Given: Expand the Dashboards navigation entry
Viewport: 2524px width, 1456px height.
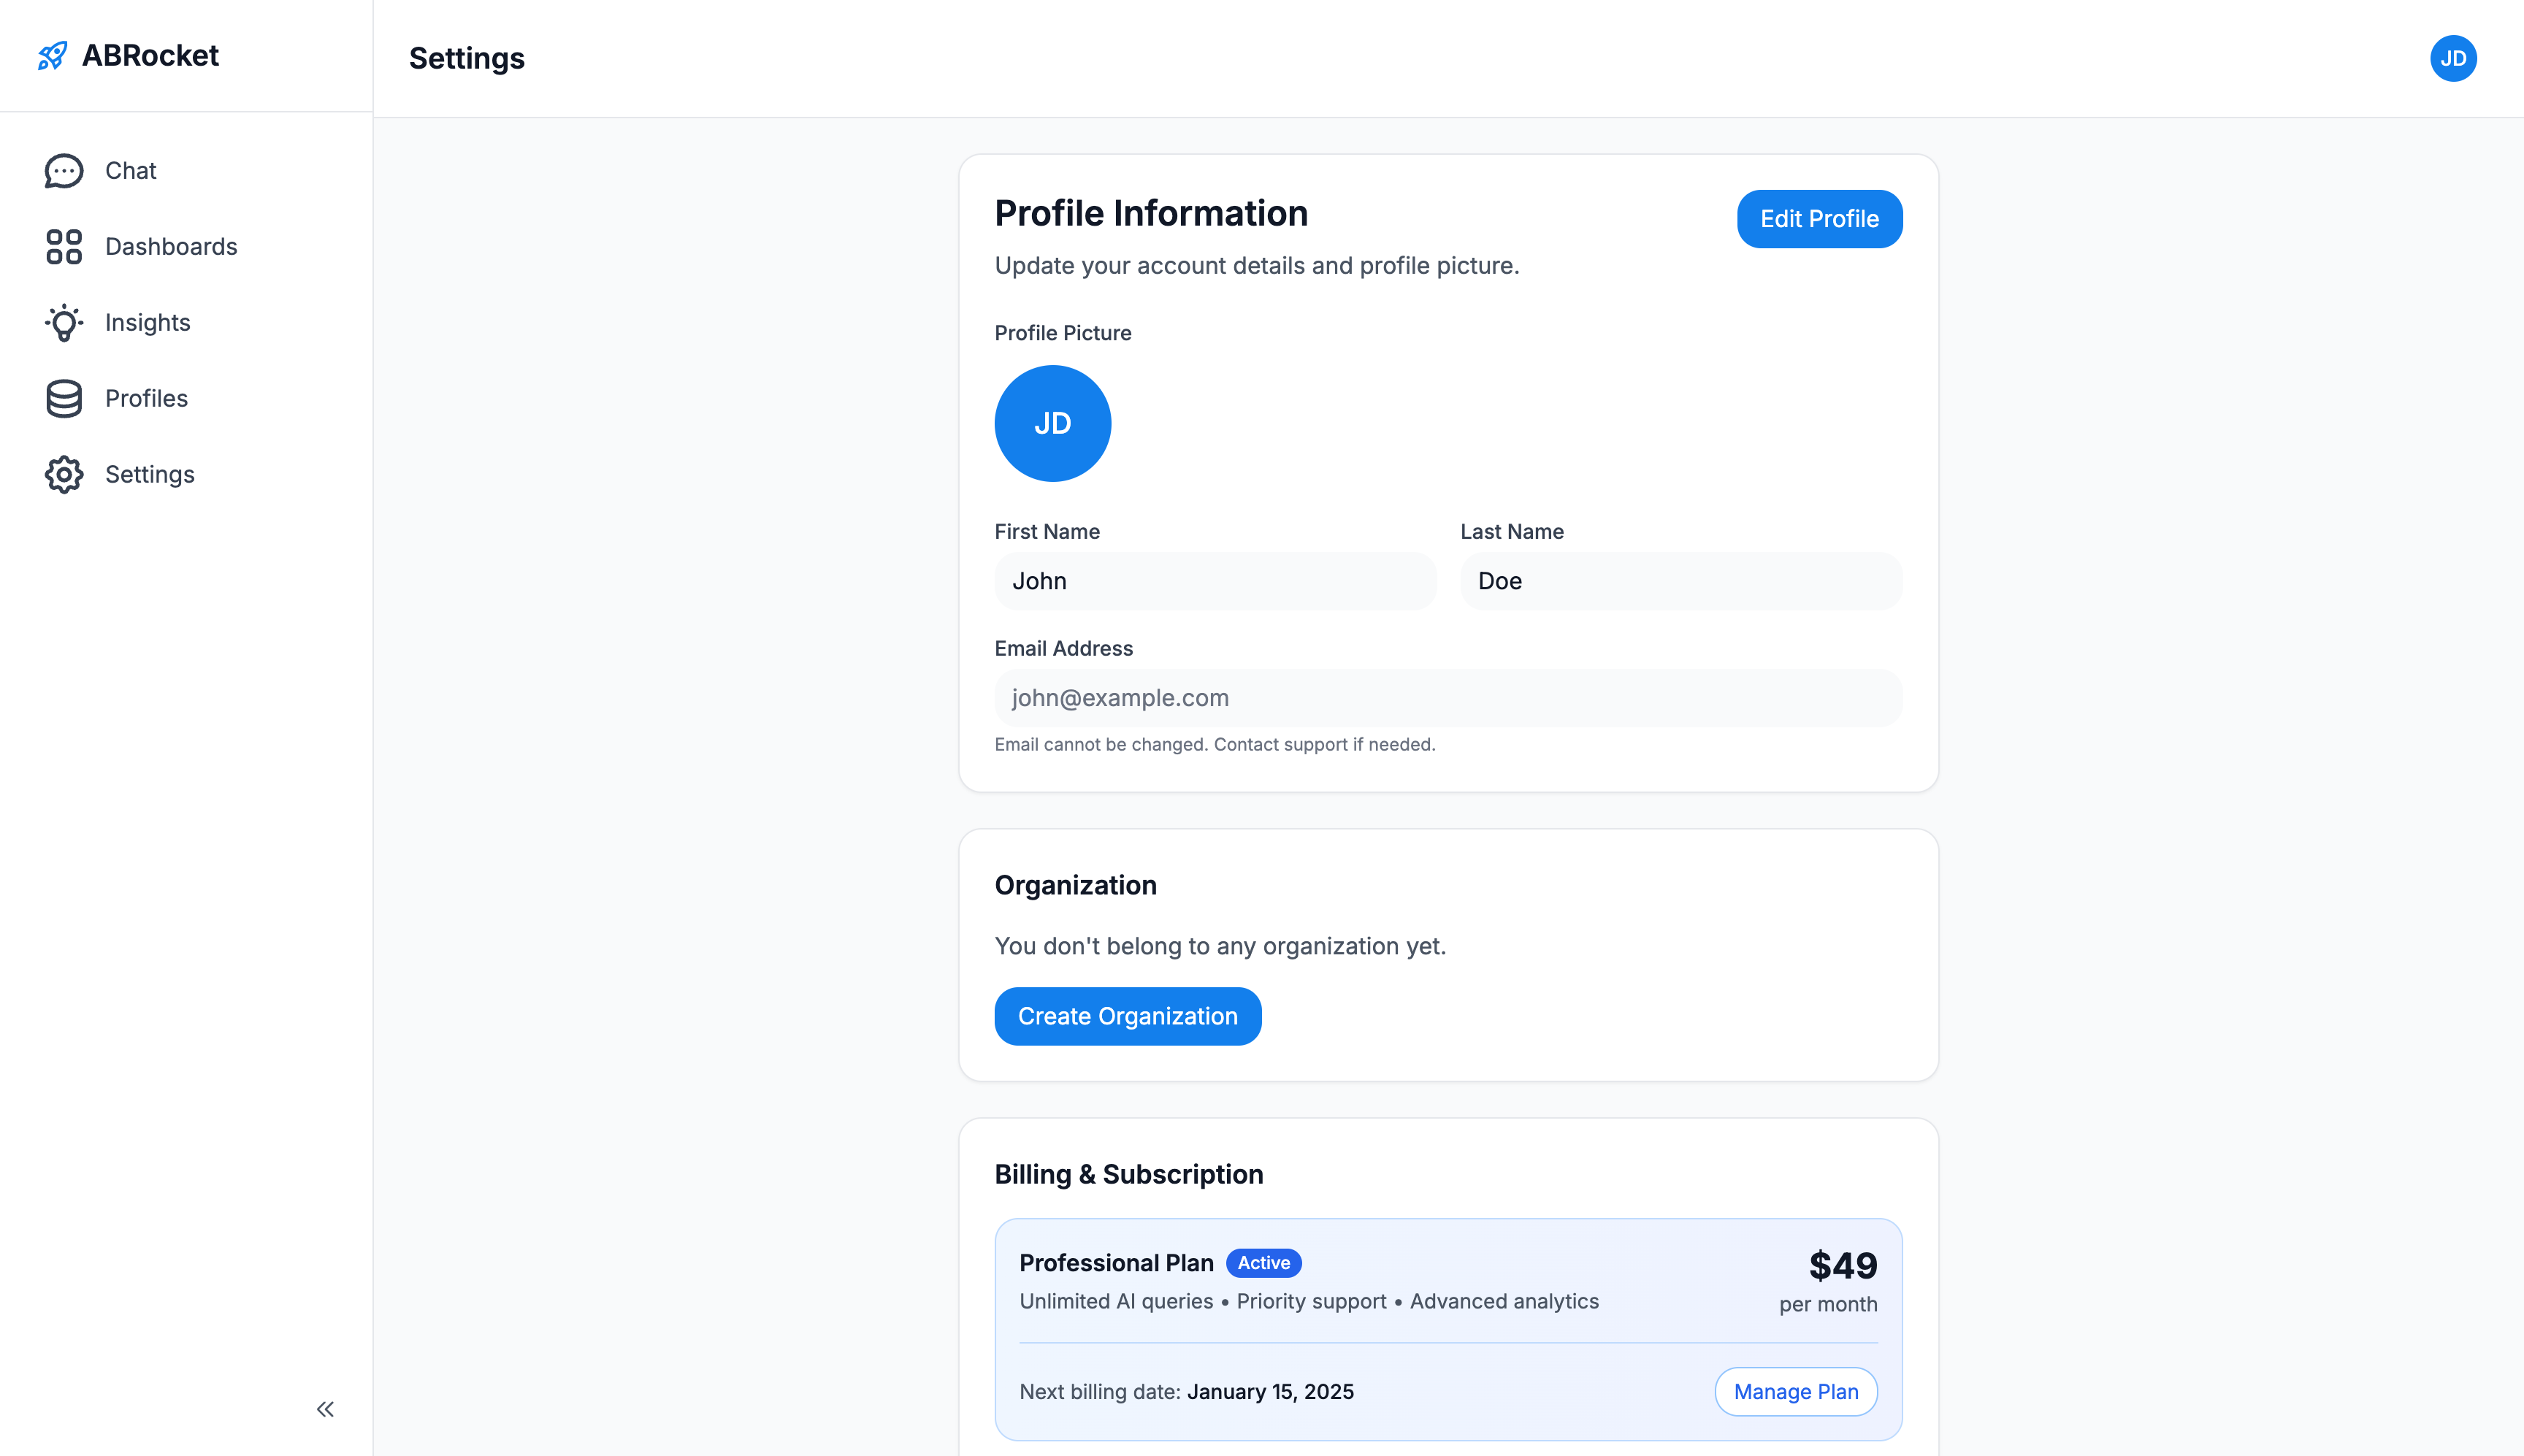Looking at the screenshot, I should 170,246.
